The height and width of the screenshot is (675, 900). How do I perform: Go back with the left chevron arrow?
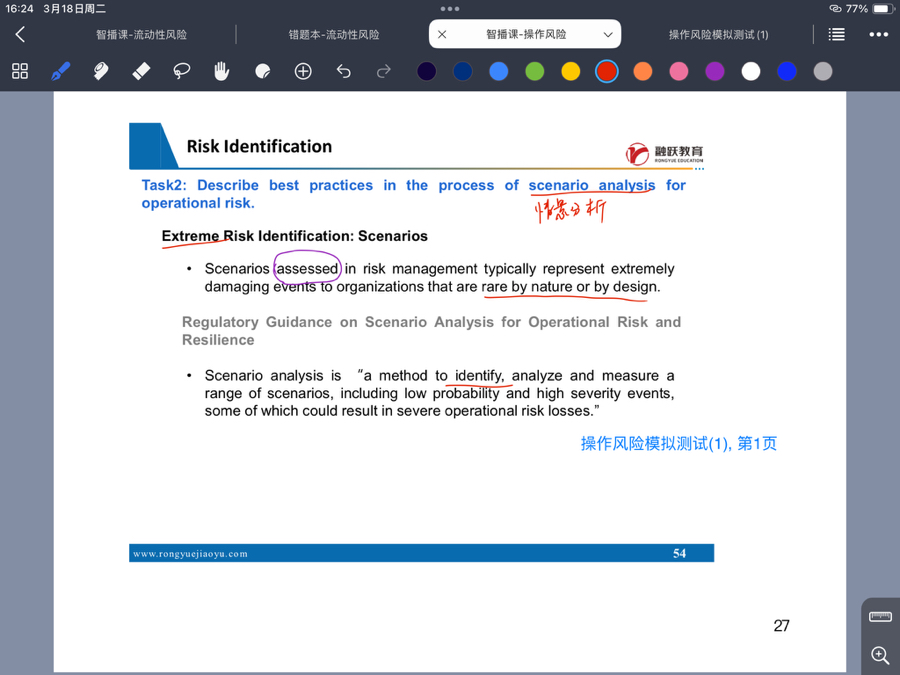coord(20,34)
